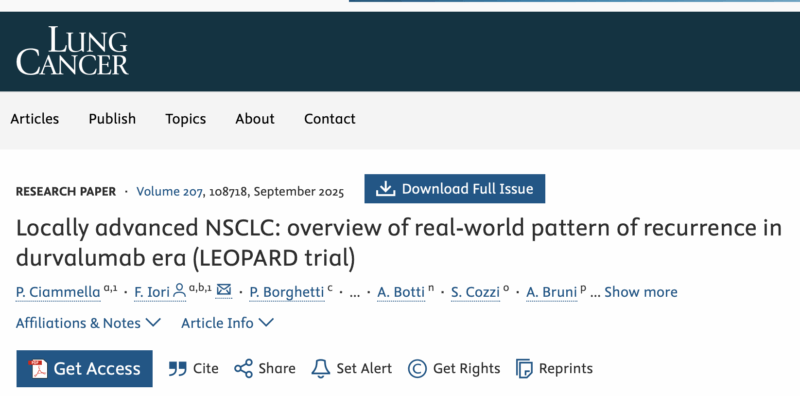Click the Lung Cancer journal logo
Screen dimensions: 800x396
coord(72,51)
